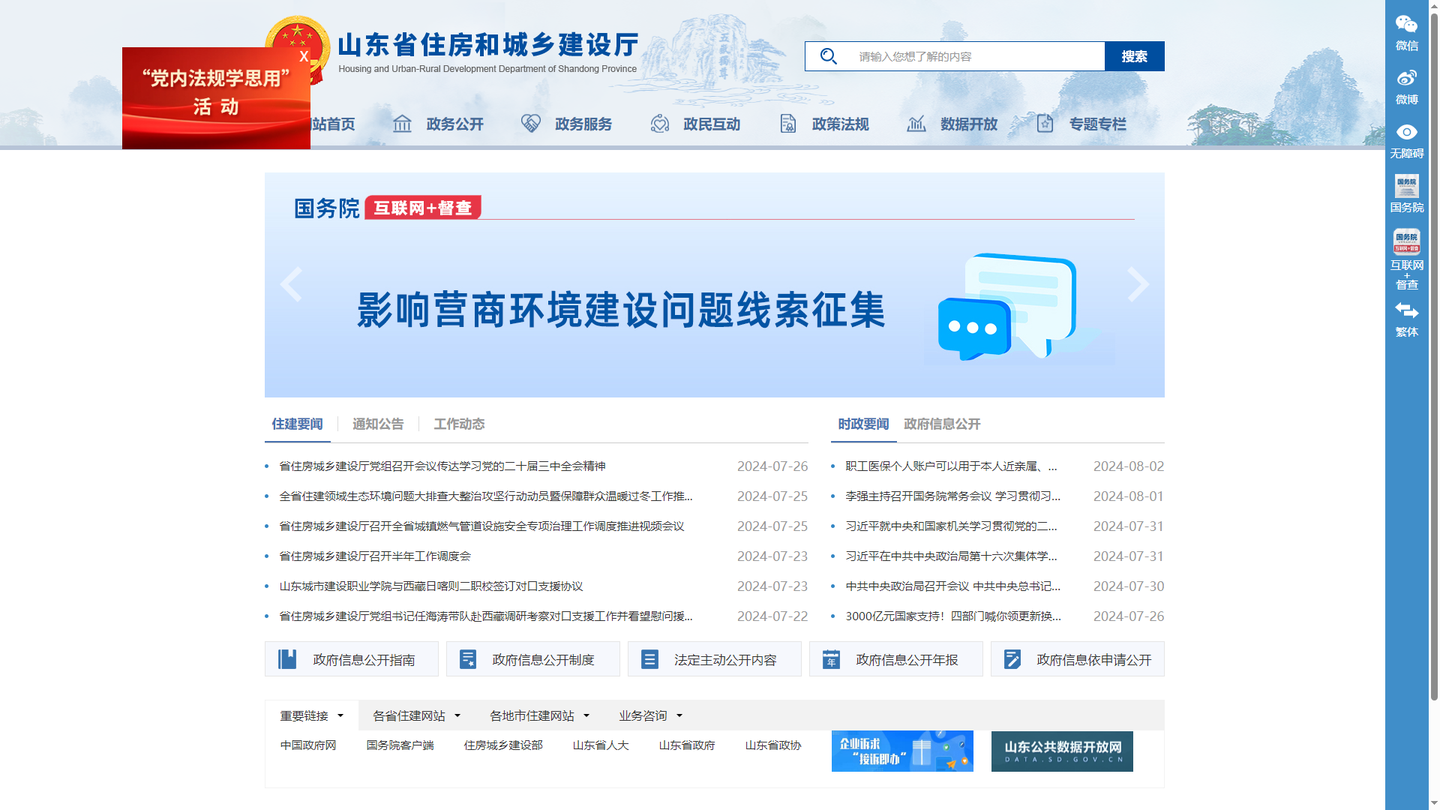Click the 法定主动公开内容 list icon
The width and height of the screenshot is (1440, 810).
pos(650,659)
